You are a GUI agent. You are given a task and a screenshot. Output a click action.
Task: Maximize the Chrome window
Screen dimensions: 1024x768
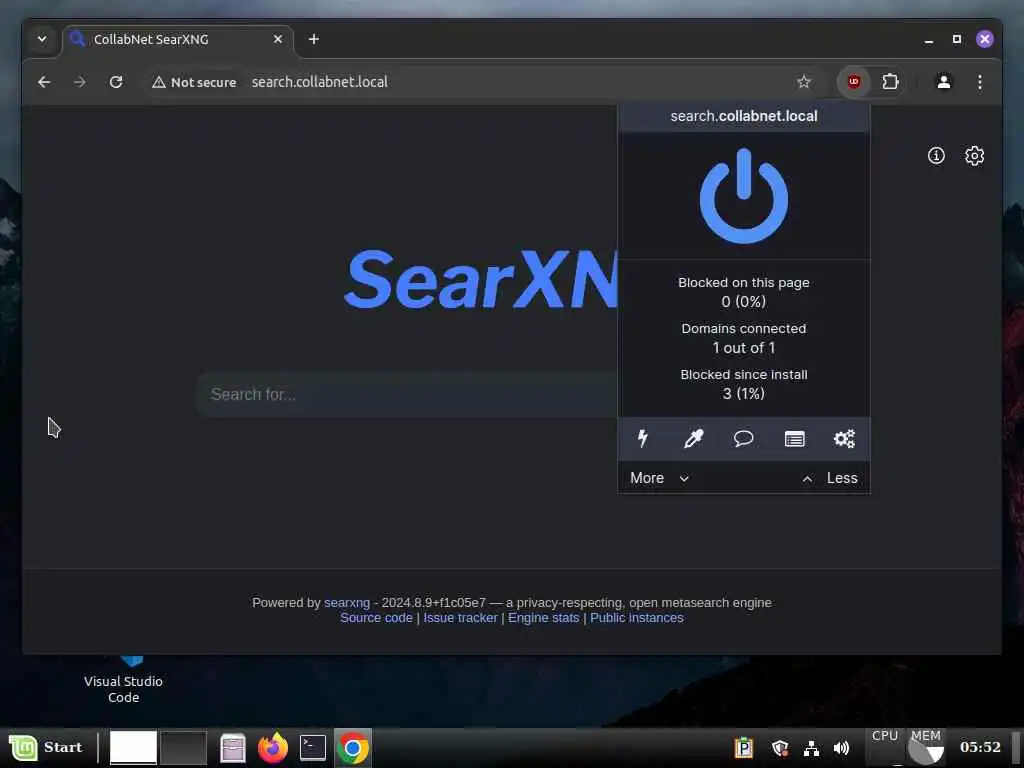tap(956, 39)
